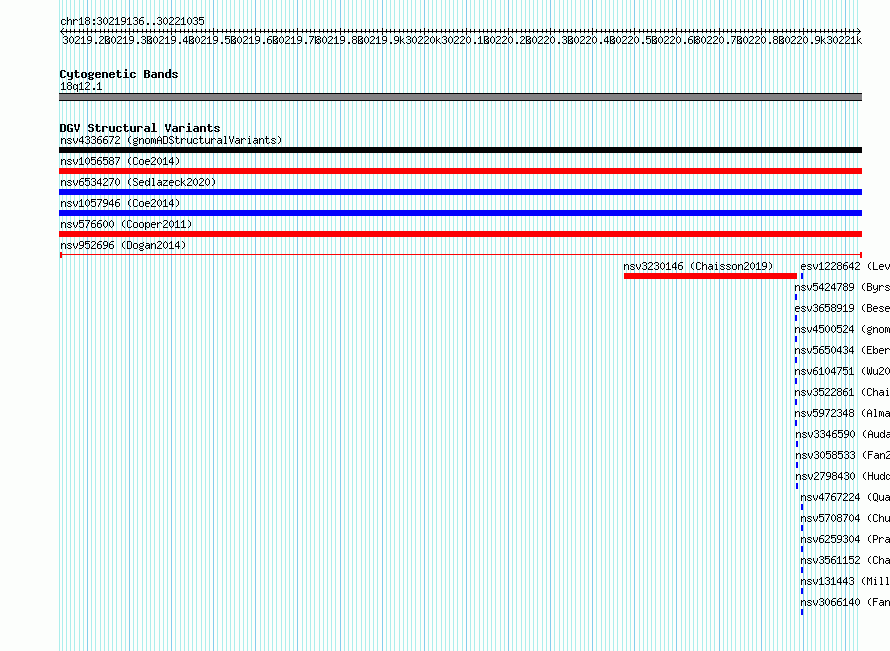Open the nsv3066140 variant label
Viewport: 890px width, 651px height.
coord(845,602)
